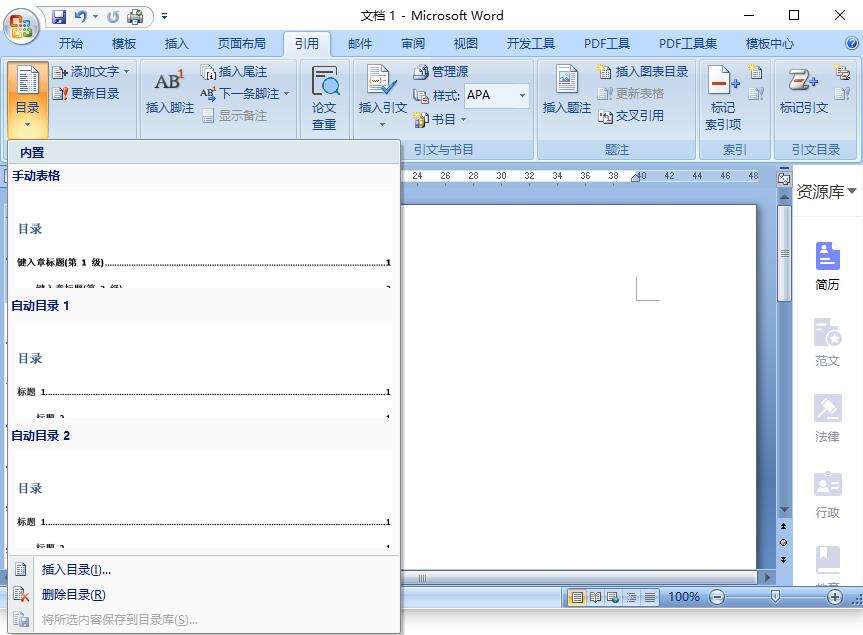Choose the 自动目录 2 gallery entry
Image resolution: width=863 pixels, height=635 pixels.
(x=201, y=488)
